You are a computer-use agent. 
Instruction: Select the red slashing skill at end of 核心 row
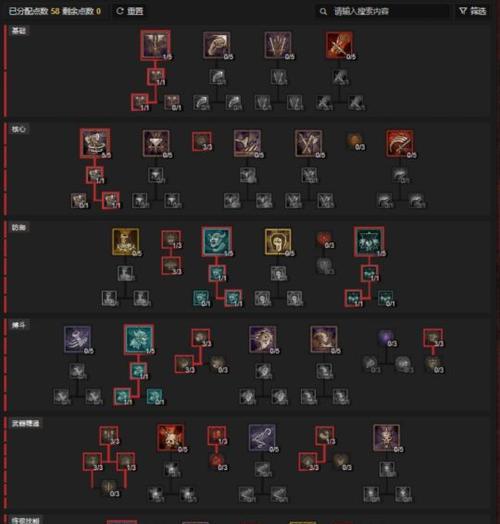tap(400, 143)
